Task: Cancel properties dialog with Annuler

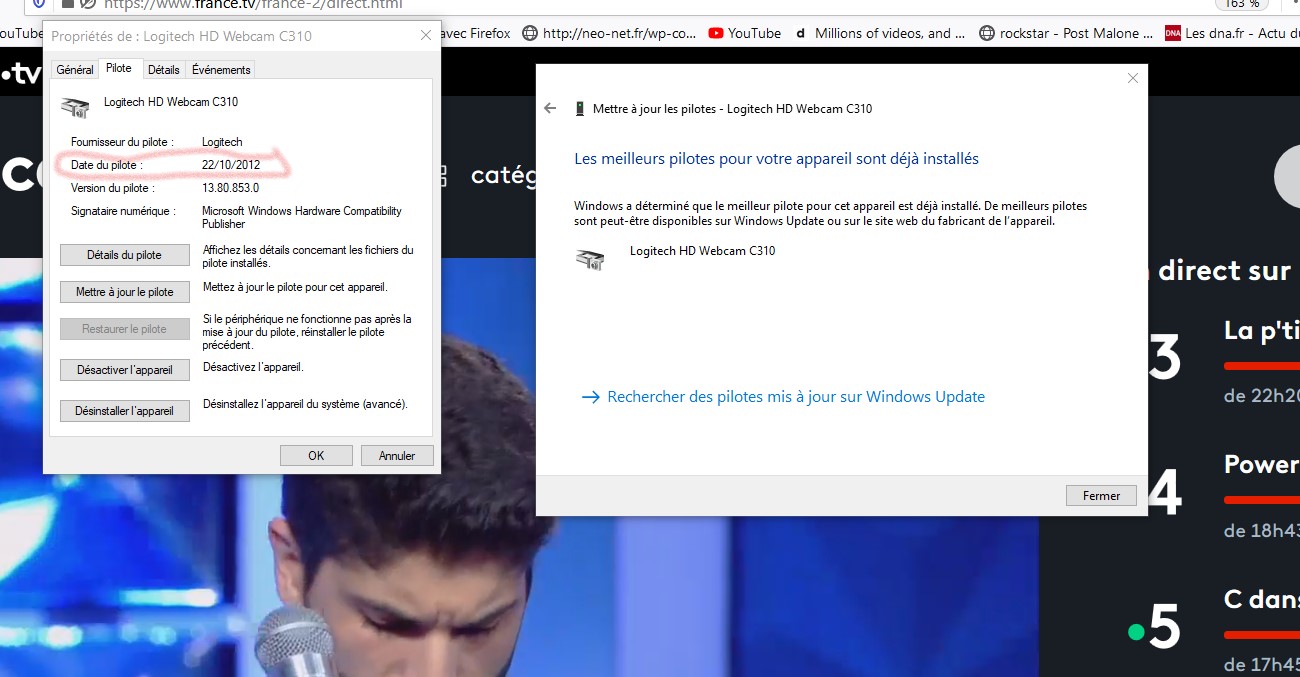Action: pos(397,456)
